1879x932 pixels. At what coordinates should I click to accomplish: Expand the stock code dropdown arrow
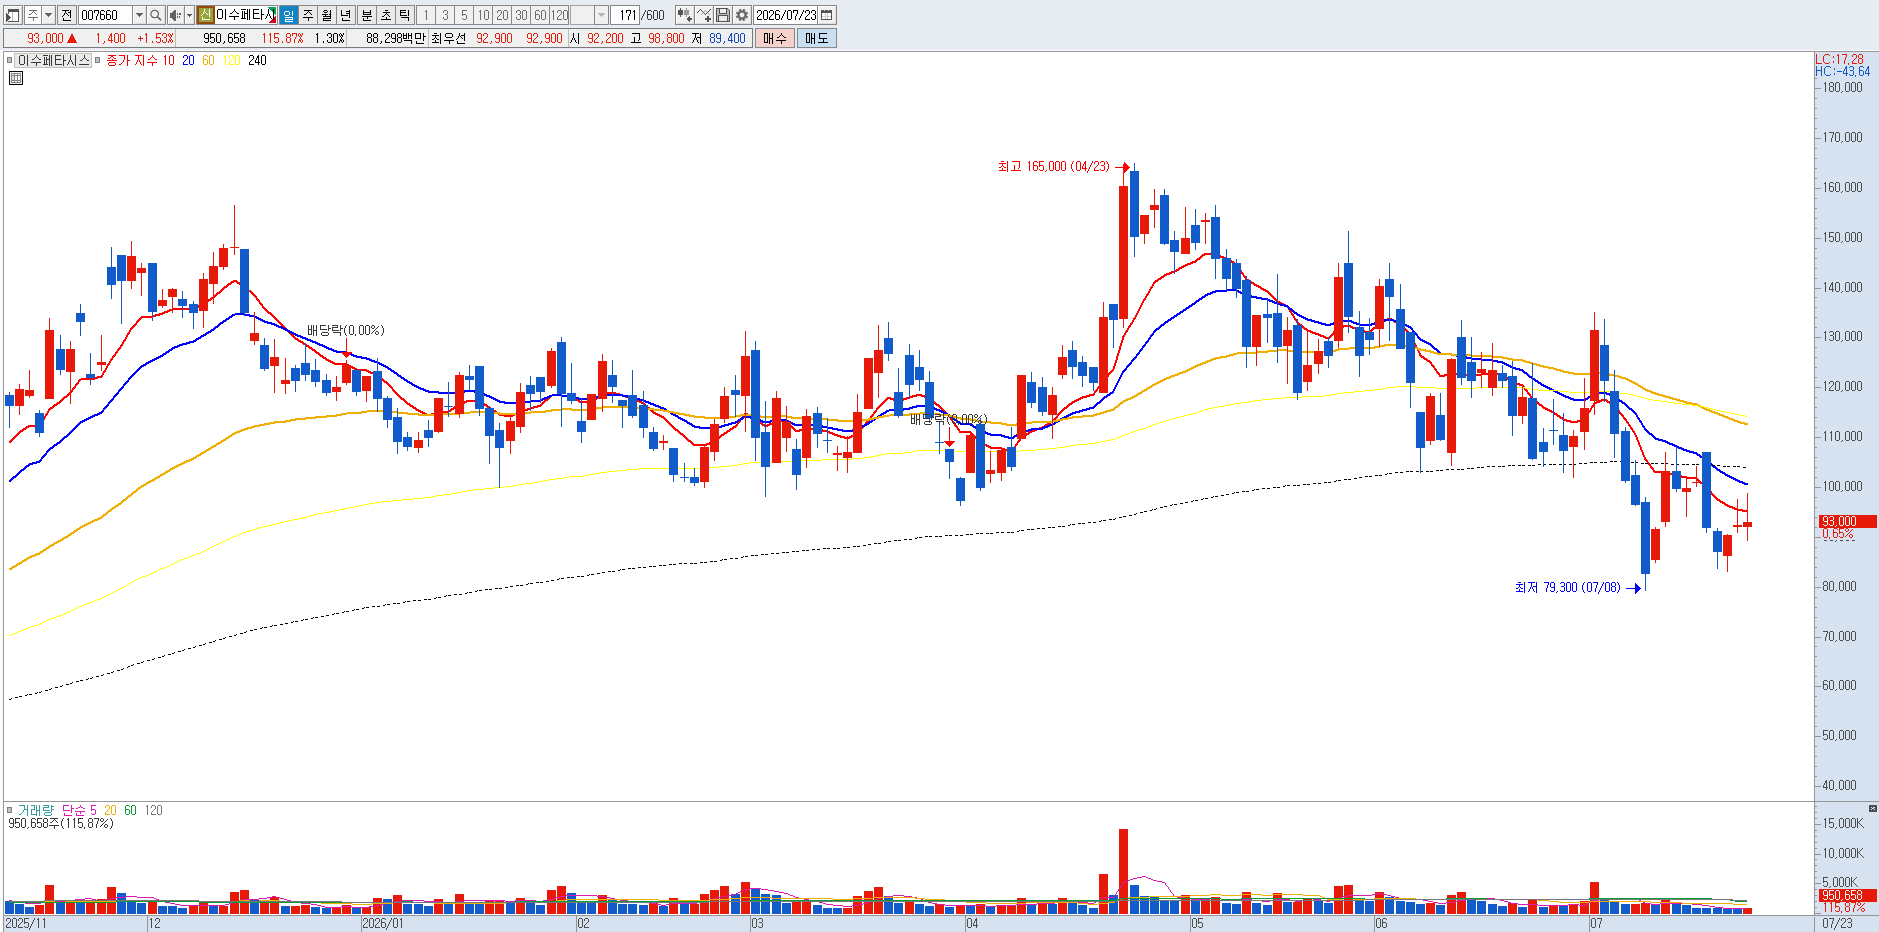click(x=139, y=15)
